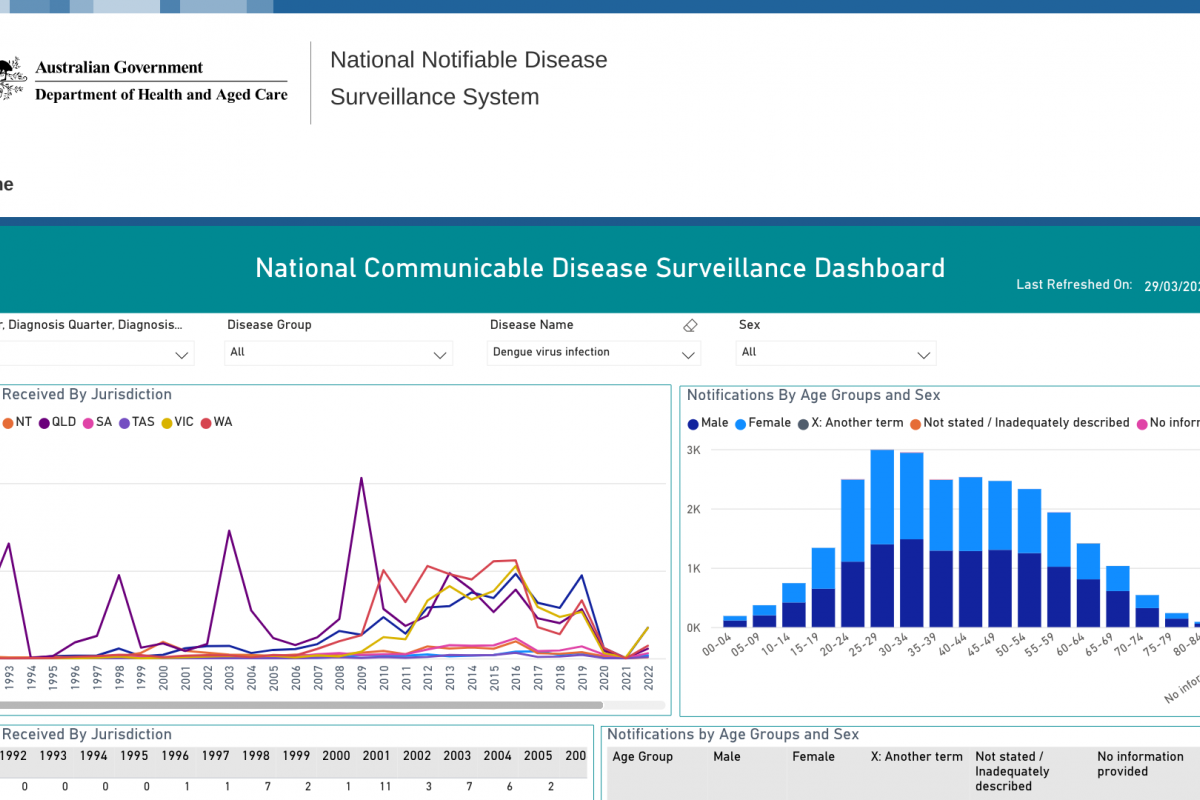This screenshot has width=1200, height=800.
Task: Select the 25-29 age group bar
Action: [x=882, y=540]
